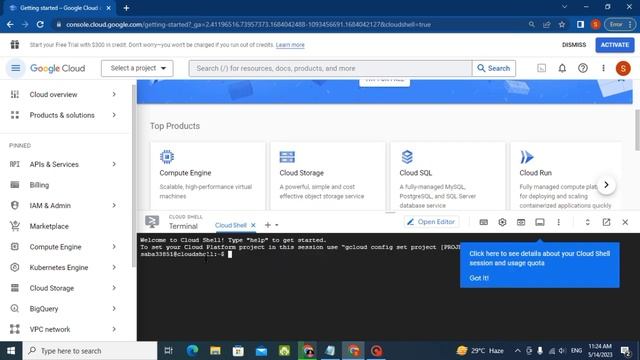Image resolution: width=640 pixels, height=360 pixels.
Task: Dismiss the free trial banner
Action: coord(574,44)
